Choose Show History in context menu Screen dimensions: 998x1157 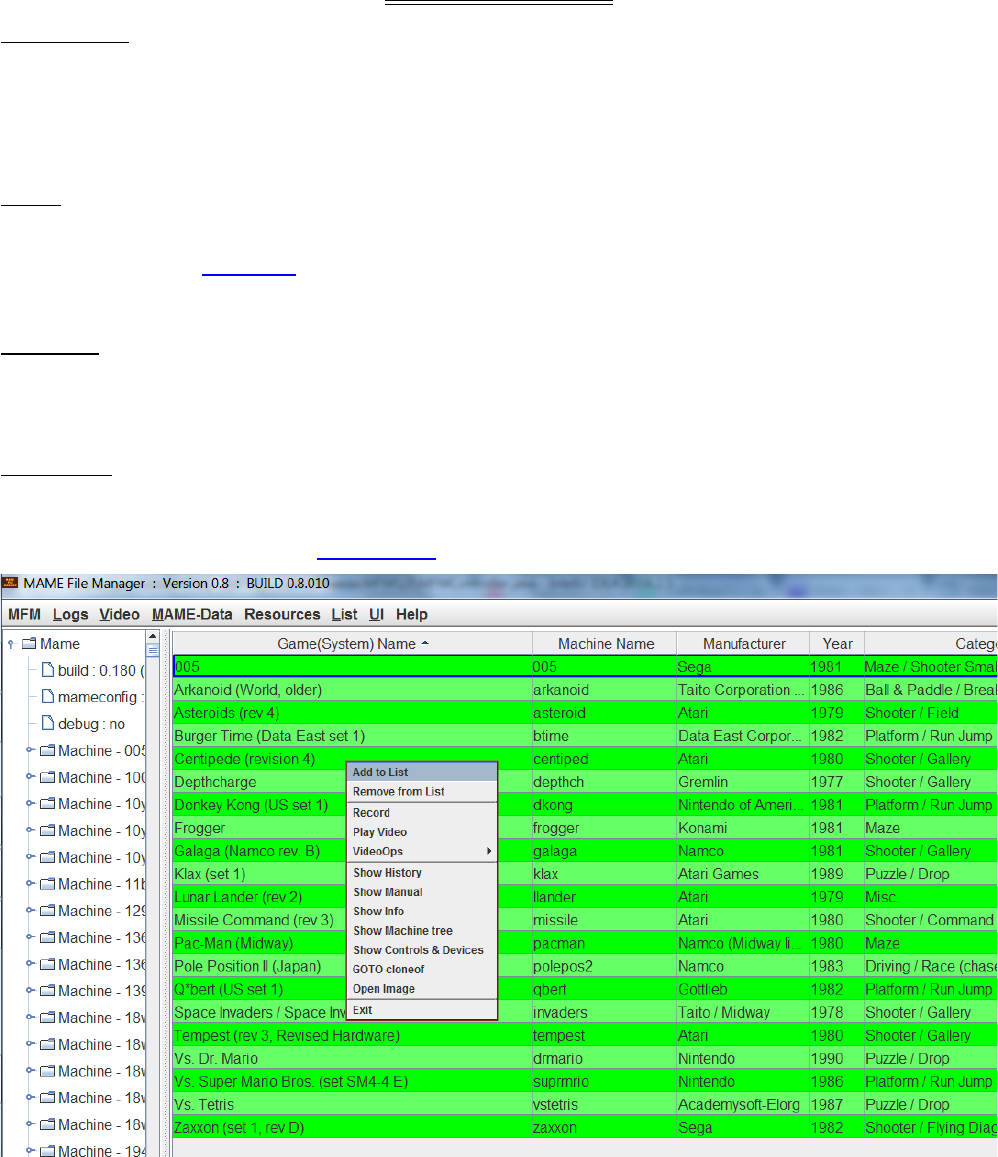click(x=422, y=872)
